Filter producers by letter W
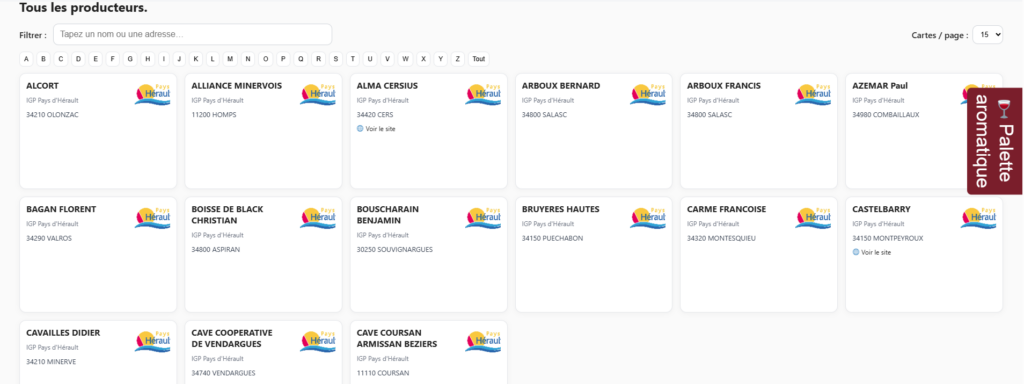The height and width of the screenshot is (384, 1024). (406, 59)
